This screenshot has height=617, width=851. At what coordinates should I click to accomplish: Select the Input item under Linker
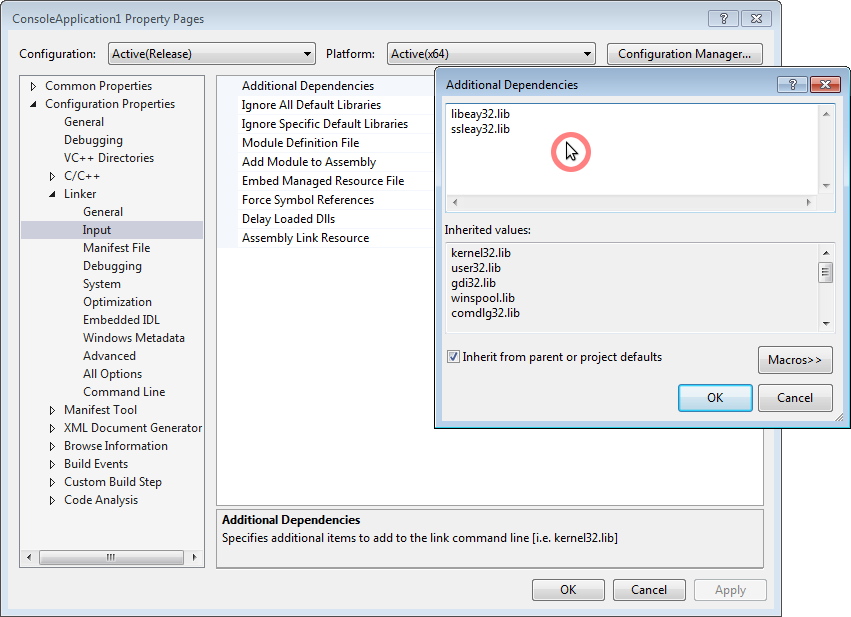(x=96, y=229)
